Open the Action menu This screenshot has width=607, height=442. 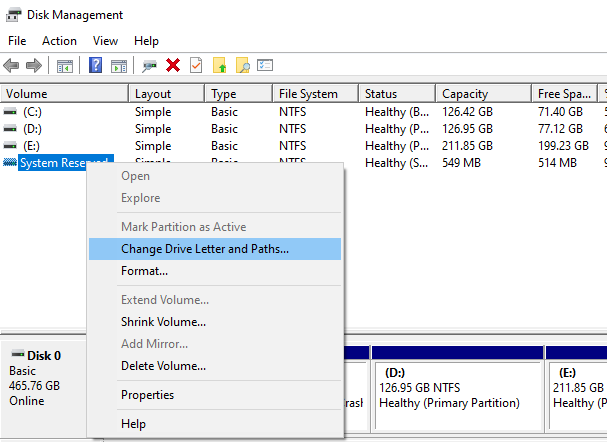59,41
